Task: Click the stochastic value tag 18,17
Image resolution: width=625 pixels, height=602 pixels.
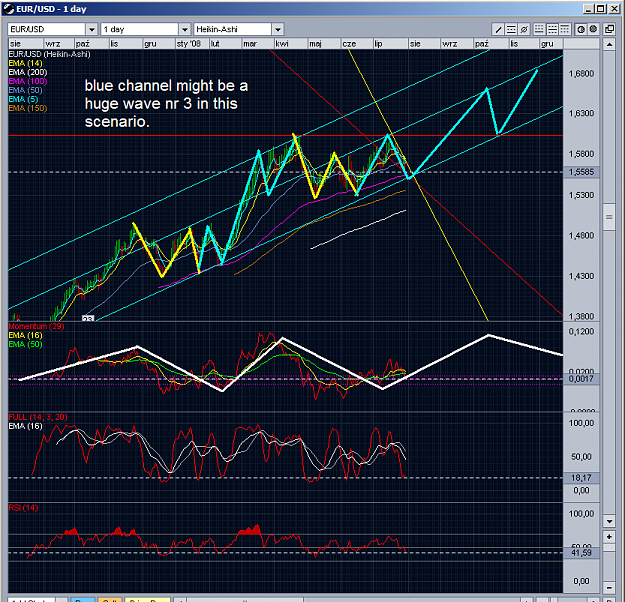Action: pyautogui.click(x=581, y=478)
